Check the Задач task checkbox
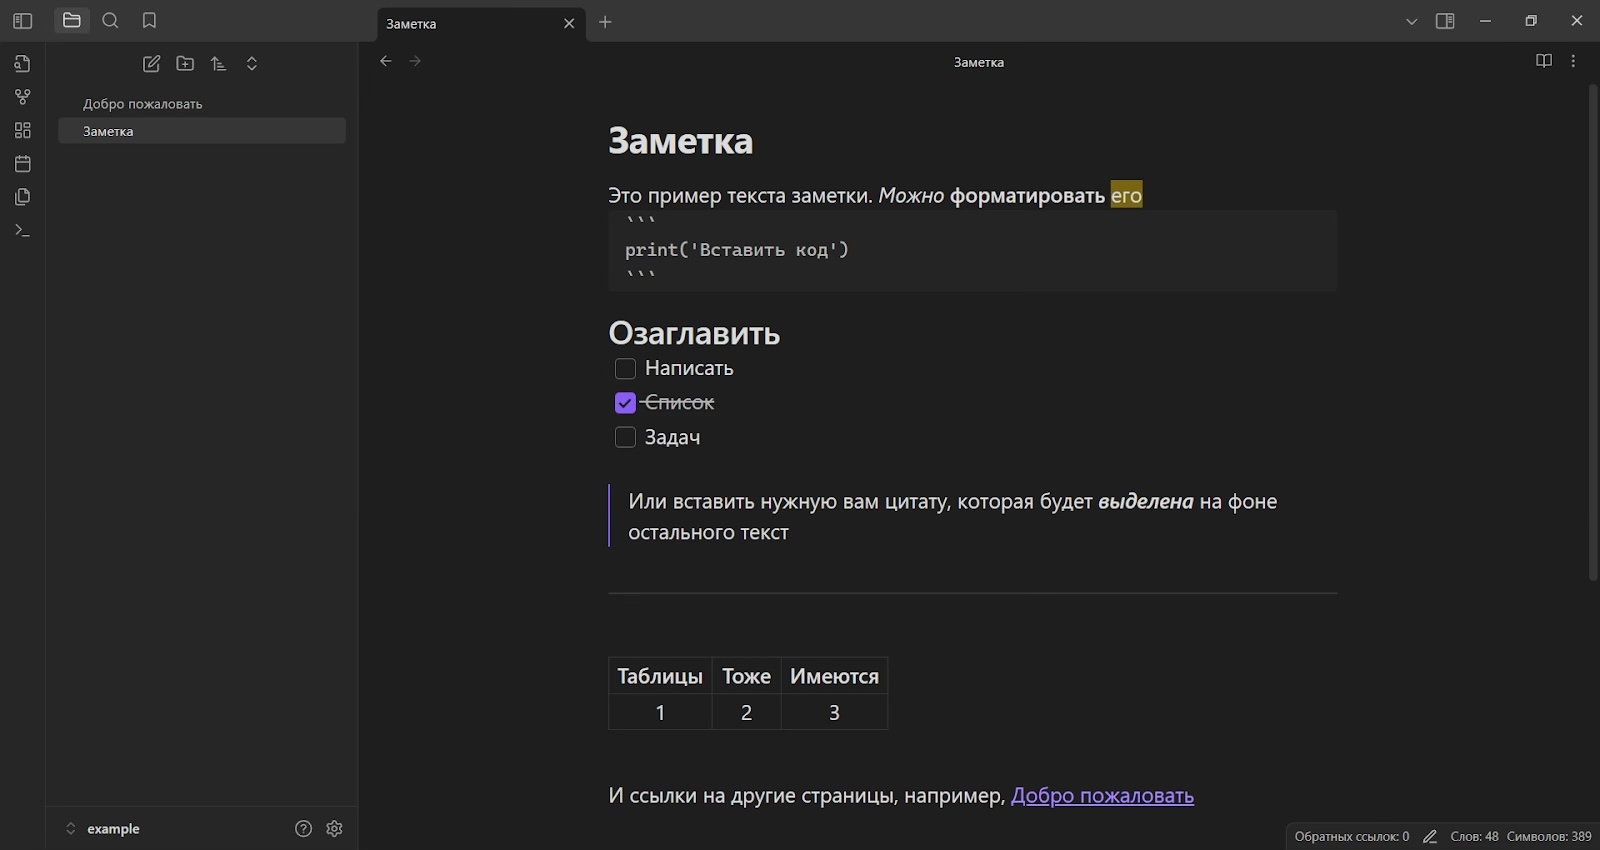The height and width of the screenshot is (850, 1600). point(625,437)
